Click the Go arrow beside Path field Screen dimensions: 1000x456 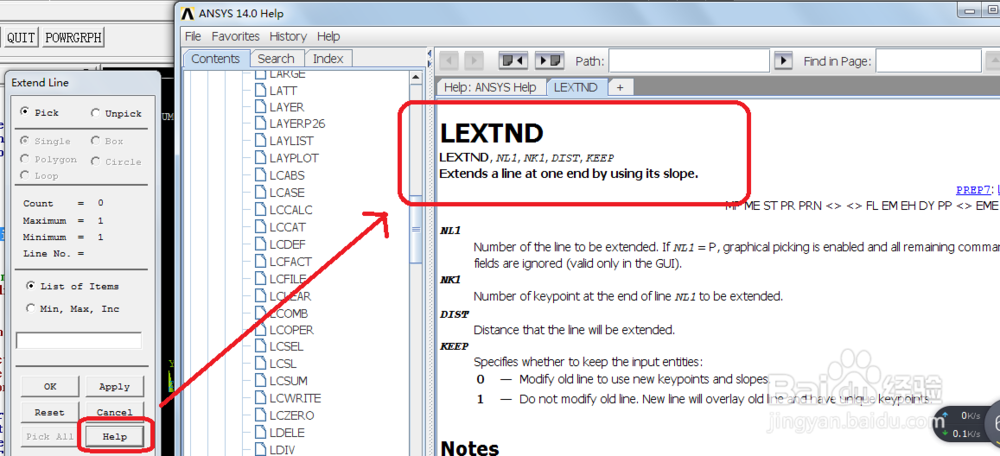[783, 61]
